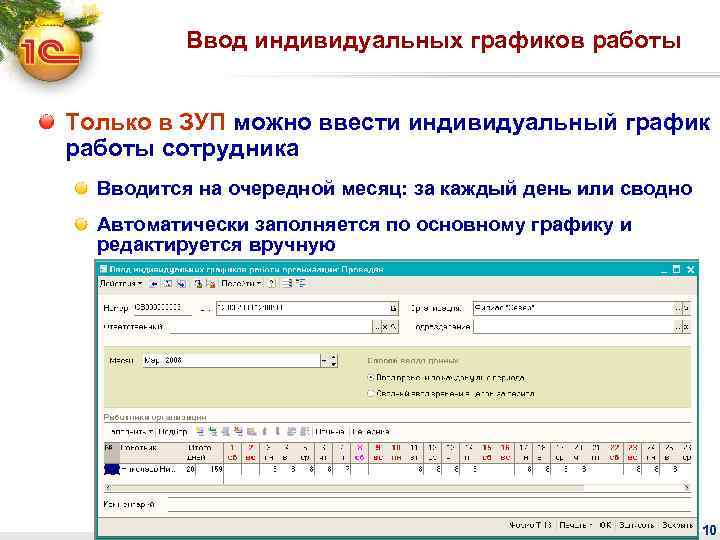Clear the Подразделение field with its x button
This screenshot has height=540, width=720.
(x=686, y=327)
